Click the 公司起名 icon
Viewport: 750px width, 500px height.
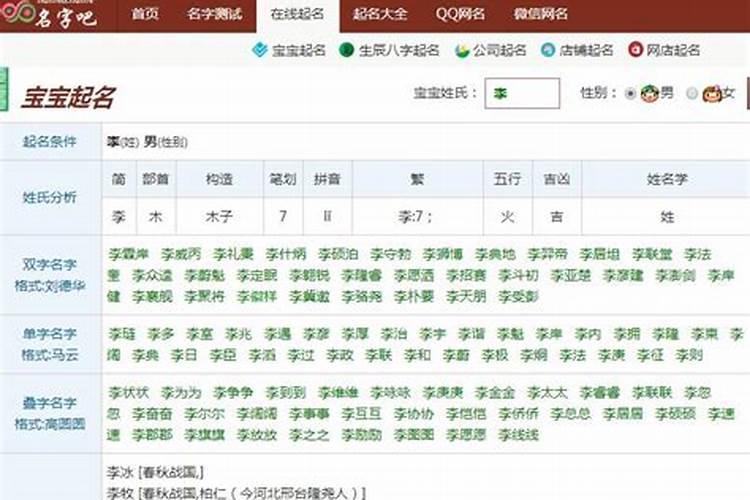[462, 50]
